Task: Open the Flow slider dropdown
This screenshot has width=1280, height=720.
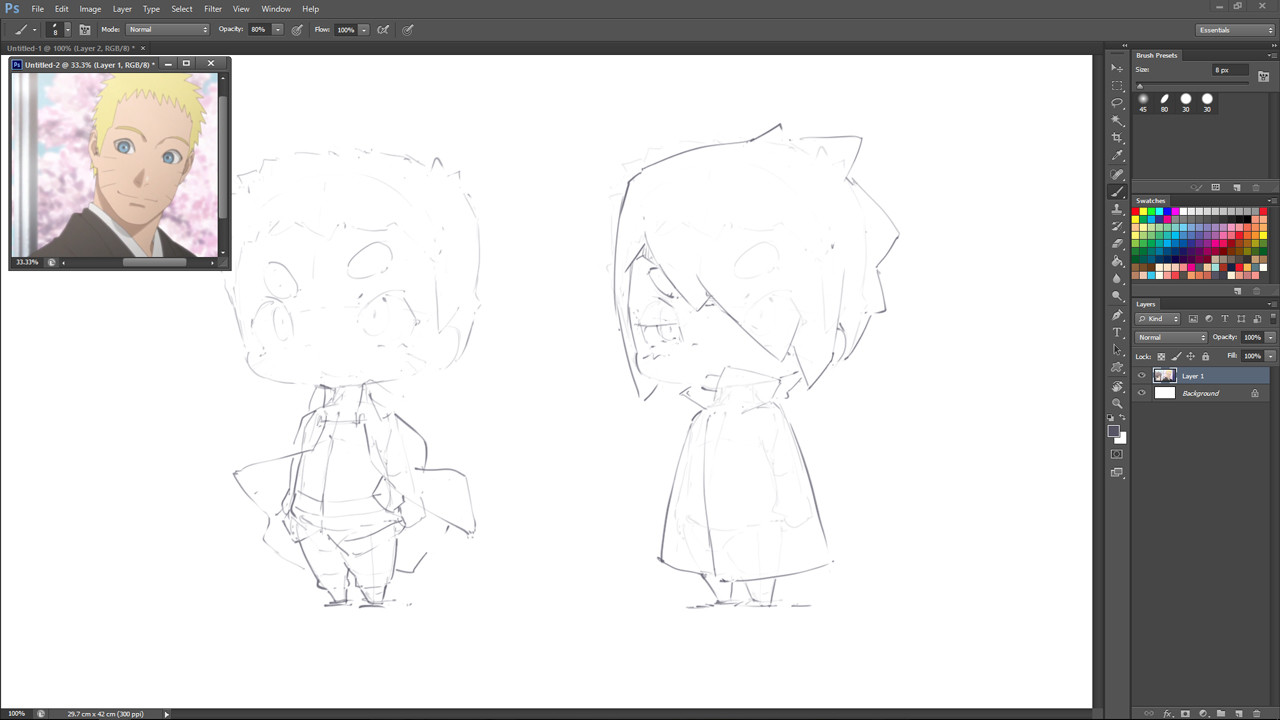Action: pyautogui.click(x=364, y=30)
